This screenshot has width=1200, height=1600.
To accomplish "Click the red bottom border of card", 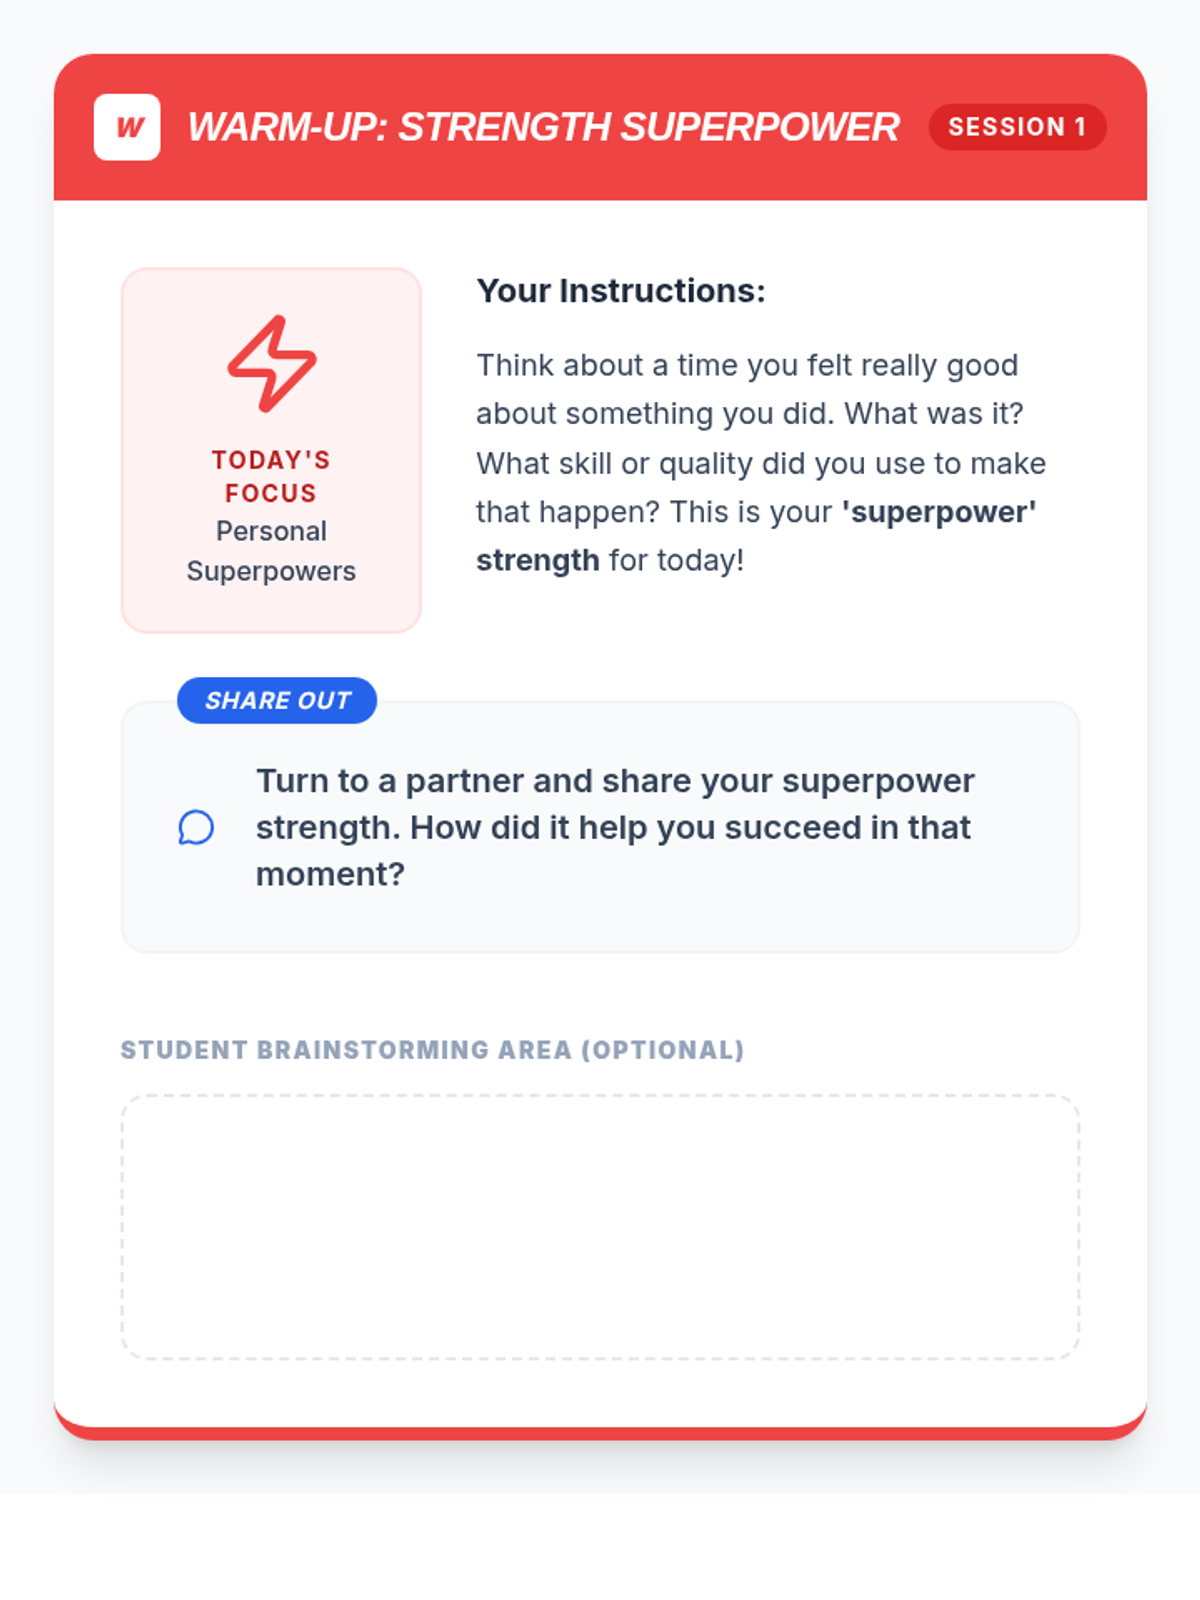I will [x=600, y=1433].
